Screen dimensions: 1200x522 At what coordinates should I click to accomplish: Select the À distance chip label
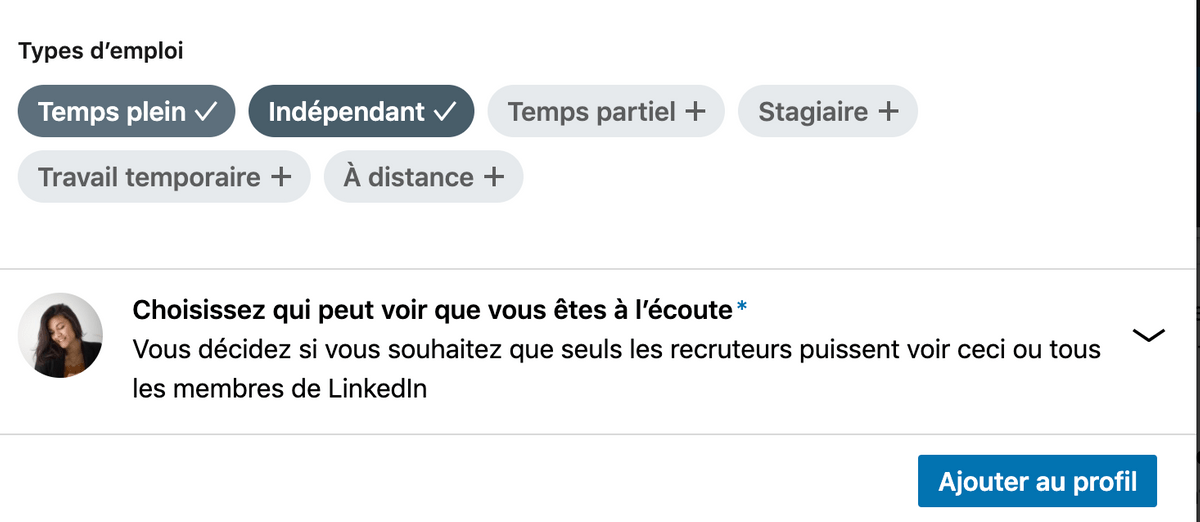pyautogui.click(x=408, y=178)
